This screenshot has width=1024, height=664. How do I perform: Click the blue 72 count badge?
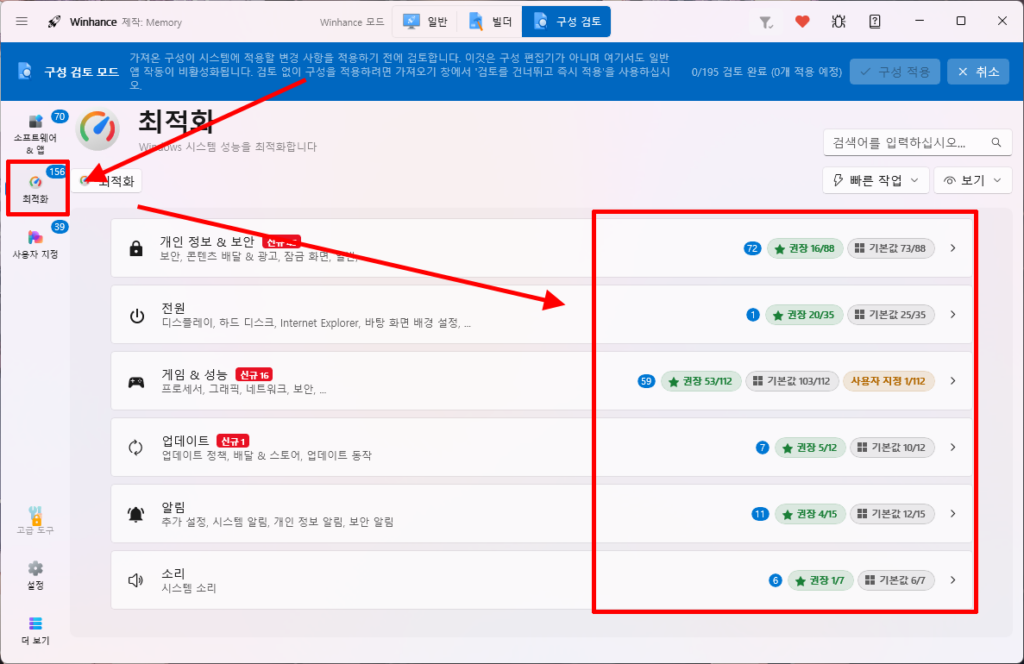point(752,248)
